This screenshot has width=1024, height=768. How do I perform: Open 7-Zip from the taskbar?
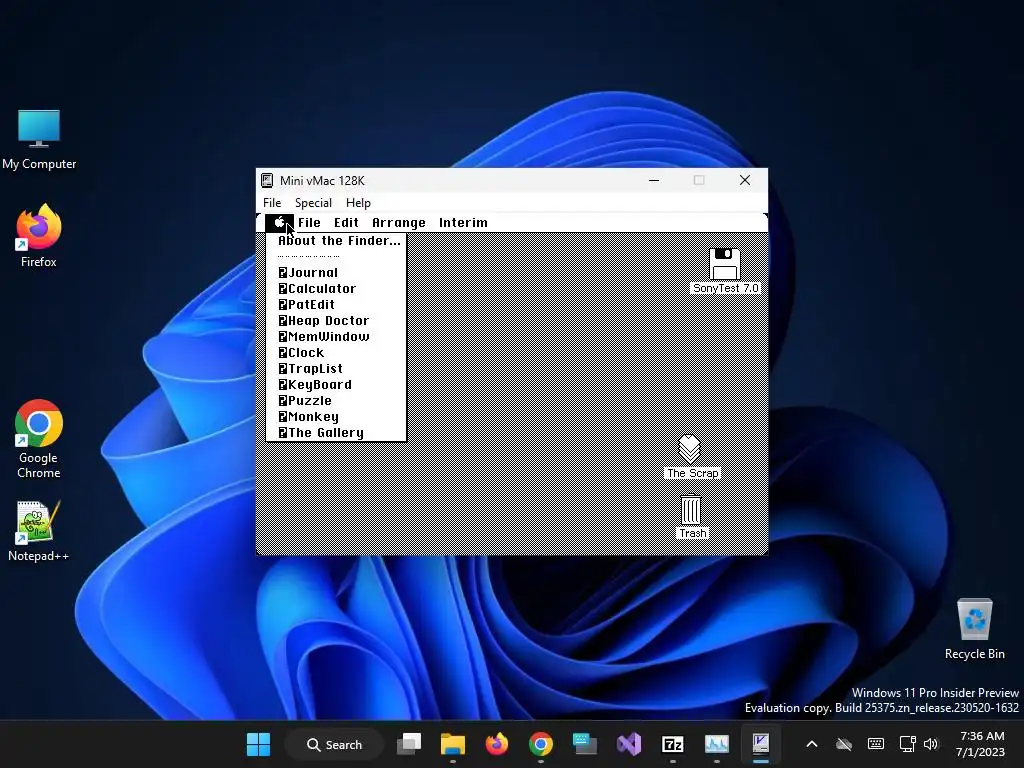point(673,744)
